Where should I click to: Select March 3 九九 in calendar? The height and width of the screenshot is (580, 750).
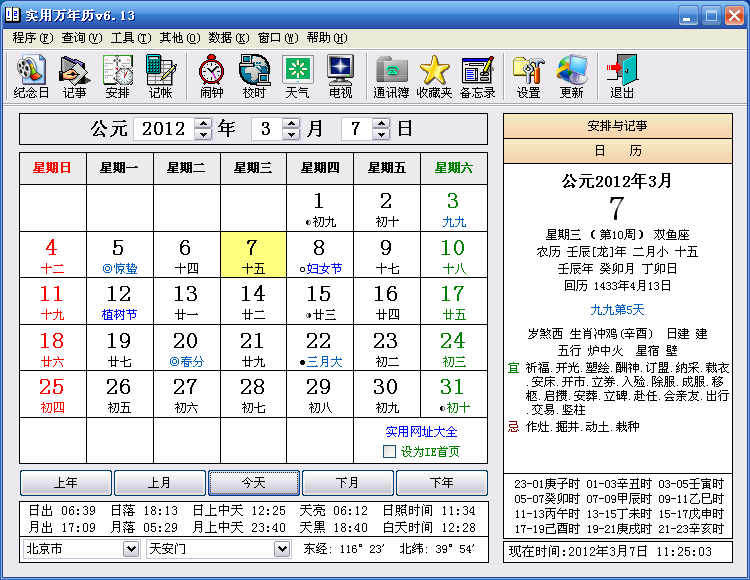tap(454, 208)
